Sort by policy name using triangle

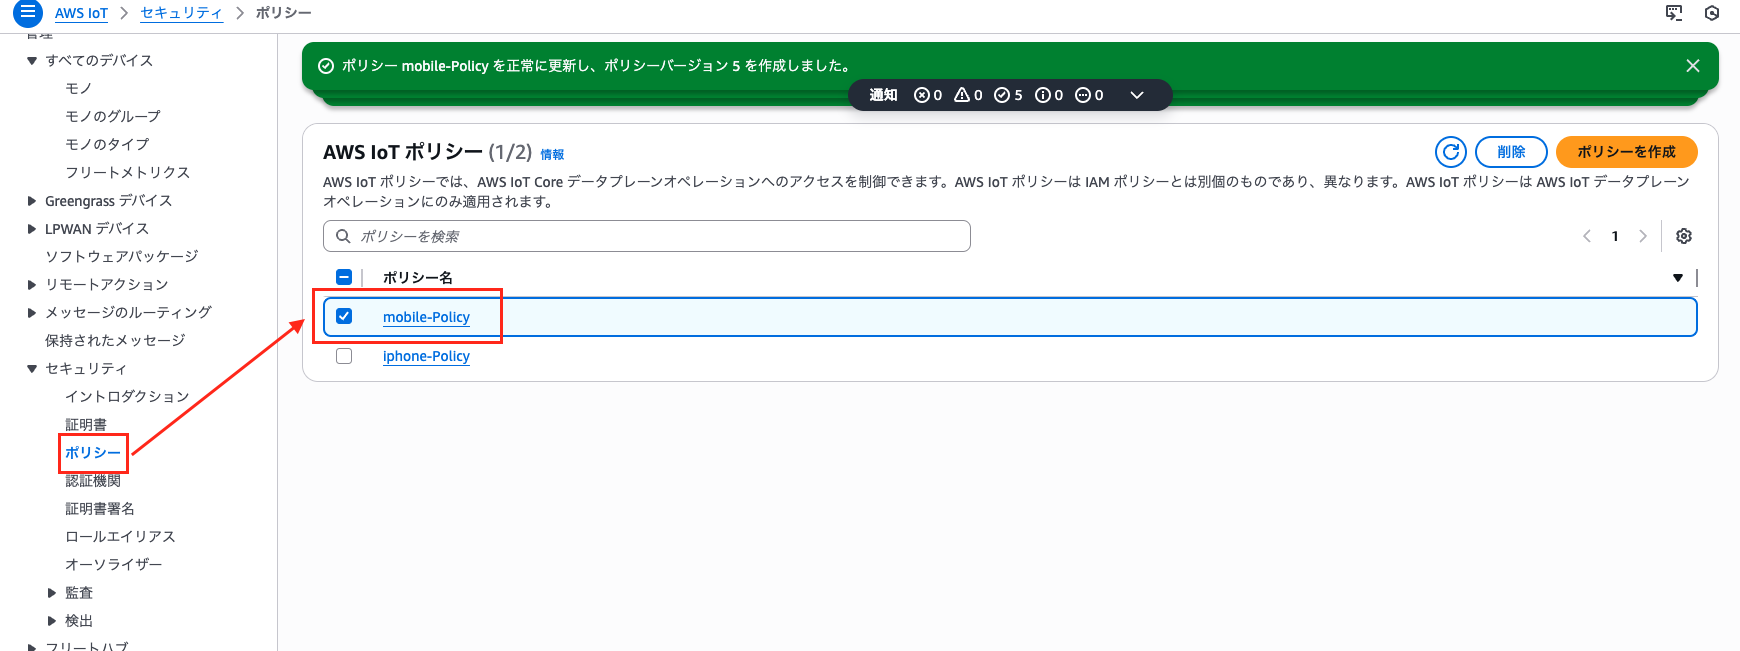[1678, 278]
